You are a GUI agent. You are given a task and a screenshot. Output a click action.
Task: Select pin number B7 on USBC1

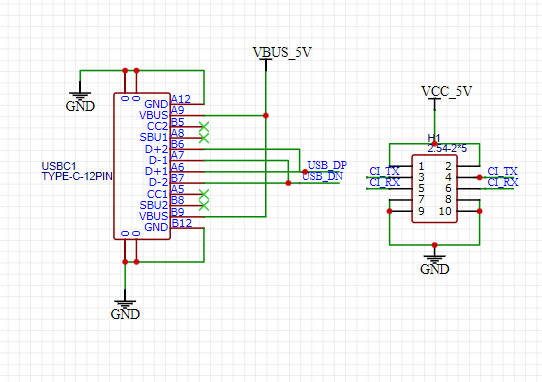click(x=178, y=178)
